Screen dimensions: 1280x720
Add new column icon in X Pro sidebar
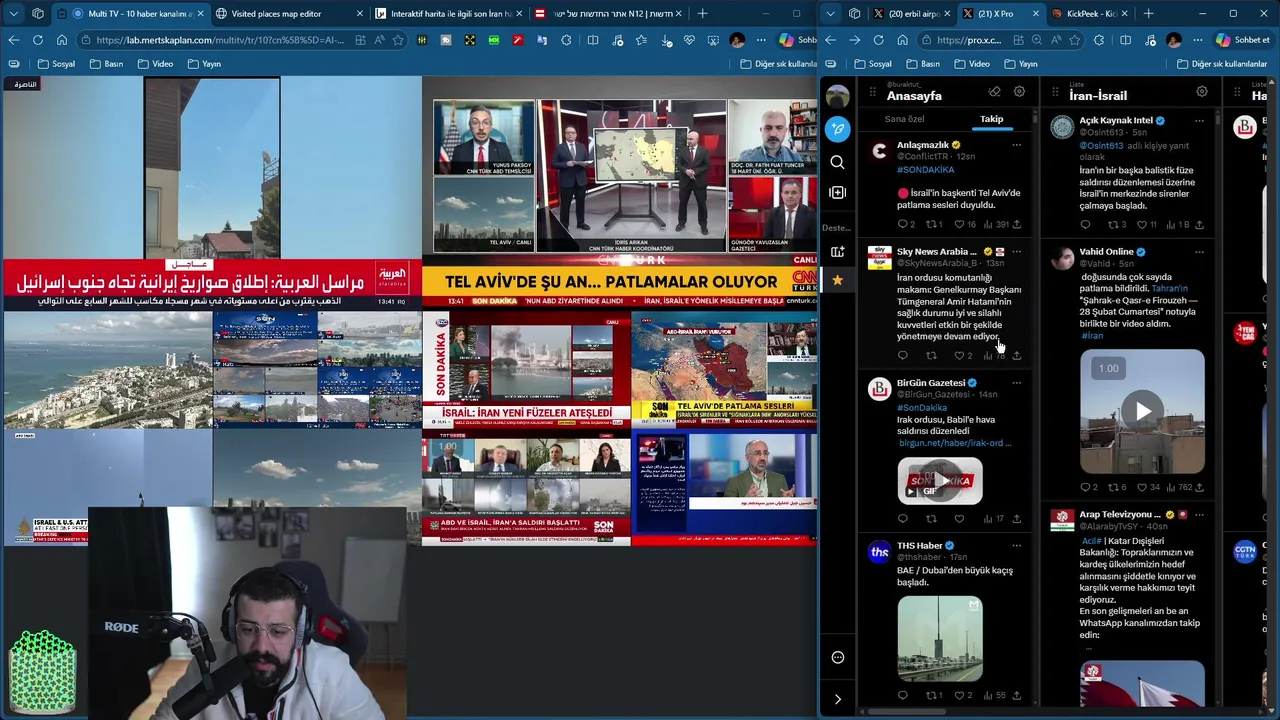tap(838, 192)
